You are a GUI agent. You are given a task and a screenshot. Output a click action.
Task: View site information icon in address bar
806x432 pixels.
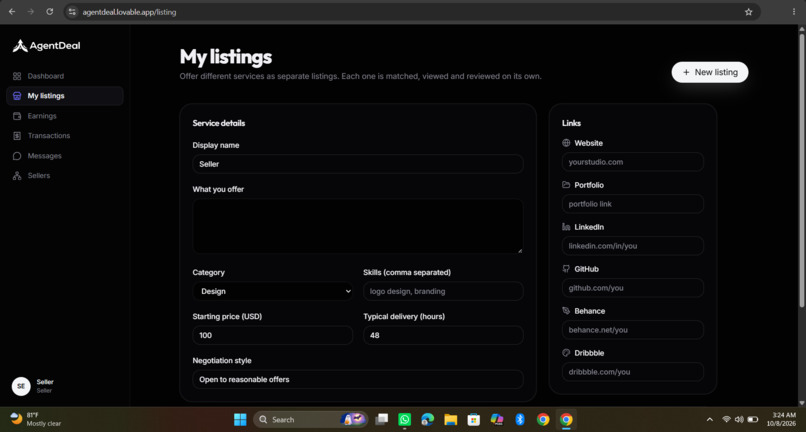[x=72, y=12]
